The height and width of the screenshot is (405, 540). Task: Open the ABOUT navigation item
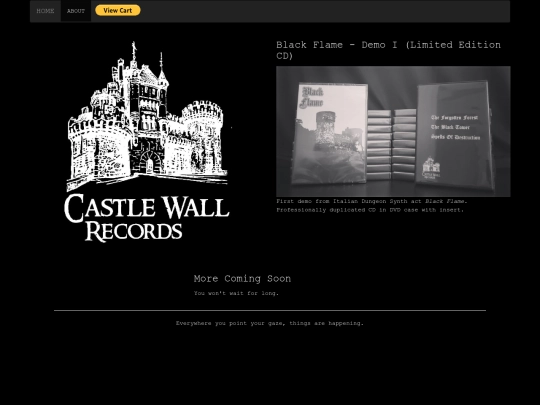click(76, 11)
